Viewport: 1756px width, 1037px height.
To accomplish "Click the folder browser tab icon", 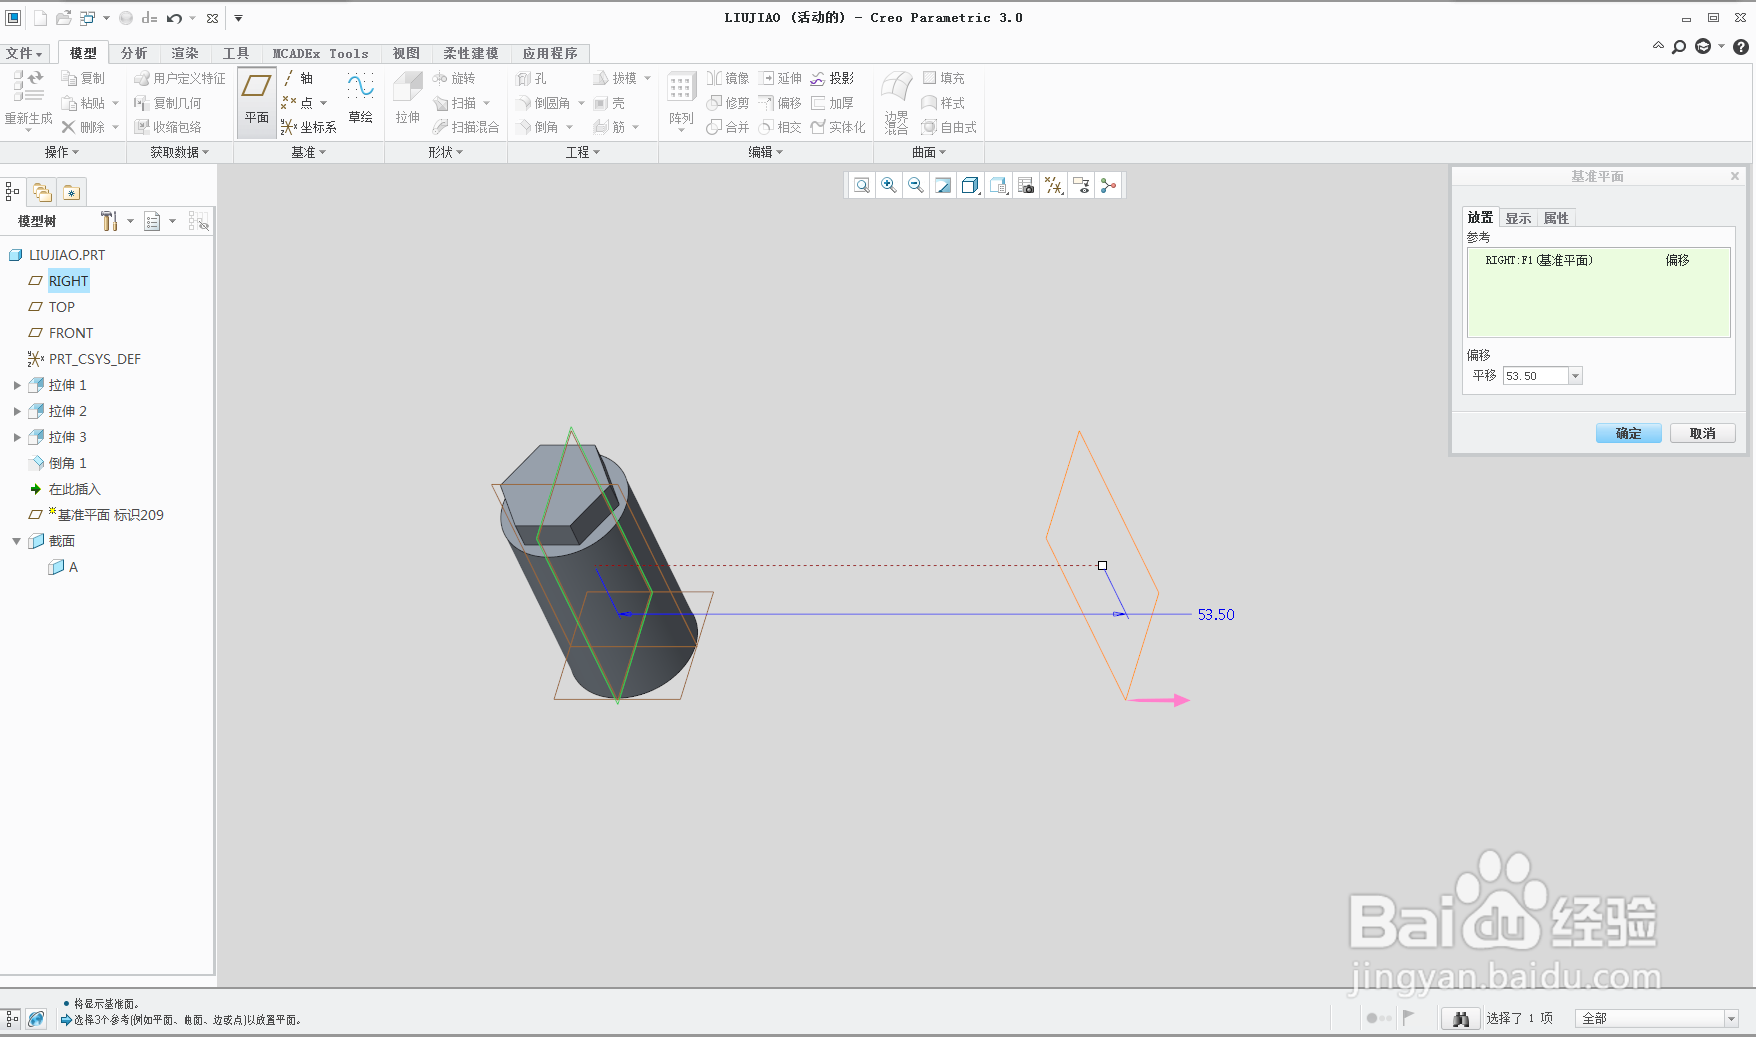I will tap(42, 192).
